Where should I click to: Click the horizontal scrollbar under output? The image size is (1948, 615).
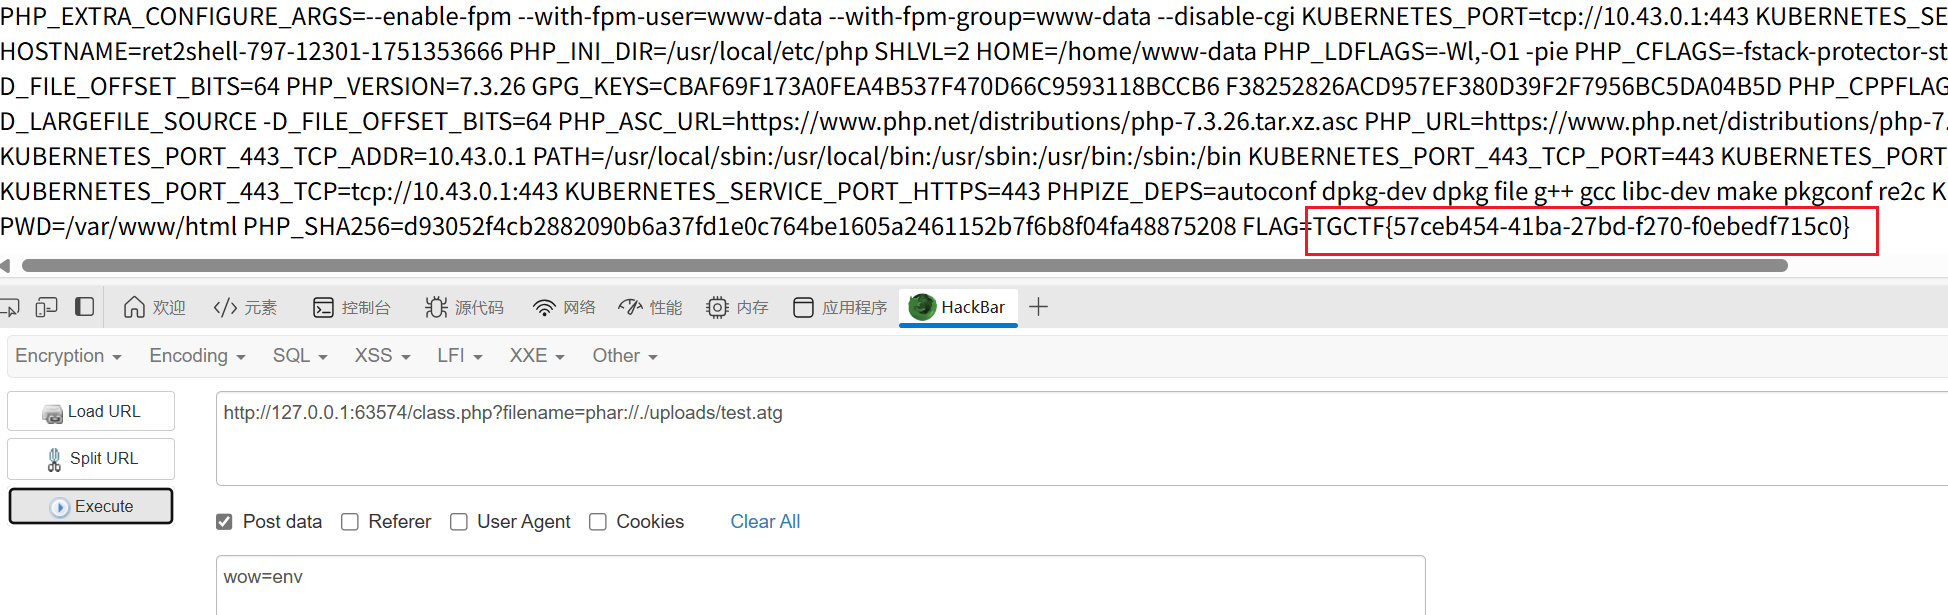(x=904, y=266)
